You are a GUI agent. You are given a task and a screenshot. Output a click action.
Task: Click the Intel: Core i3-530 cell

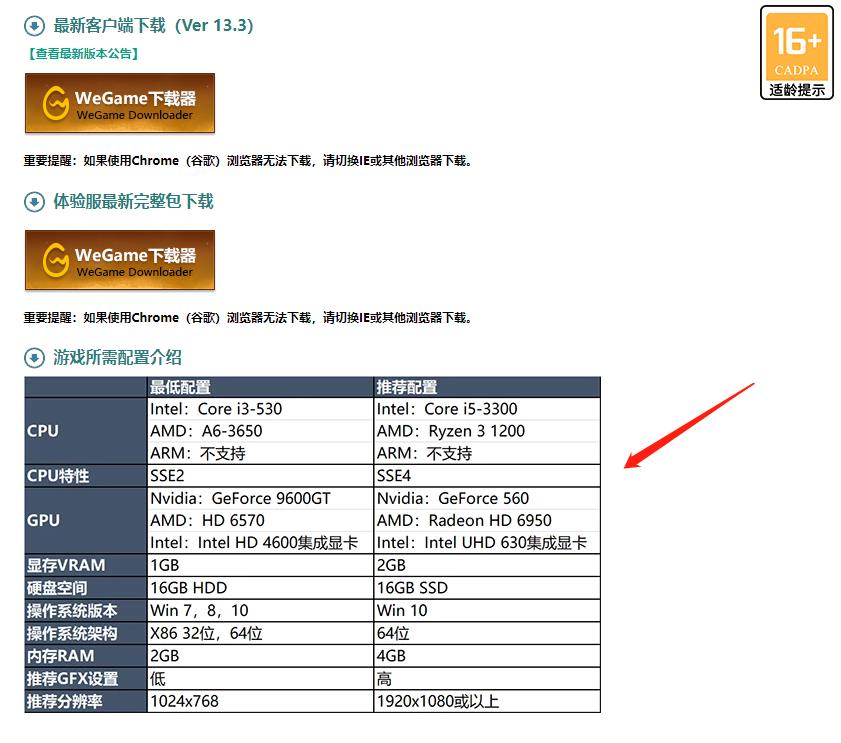click(260, 409)
